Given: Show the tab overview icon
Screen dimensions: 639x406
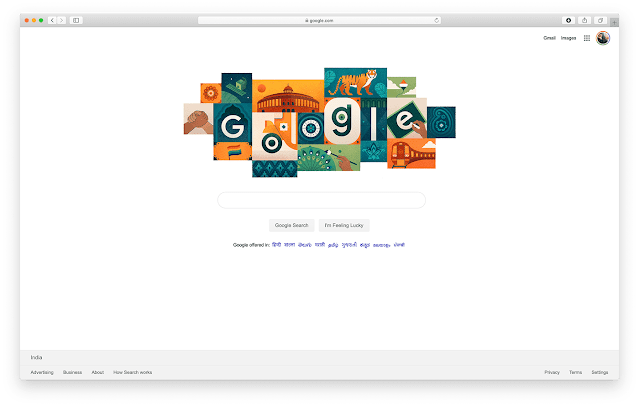Looking at the screenshot, I should point(600,20).
